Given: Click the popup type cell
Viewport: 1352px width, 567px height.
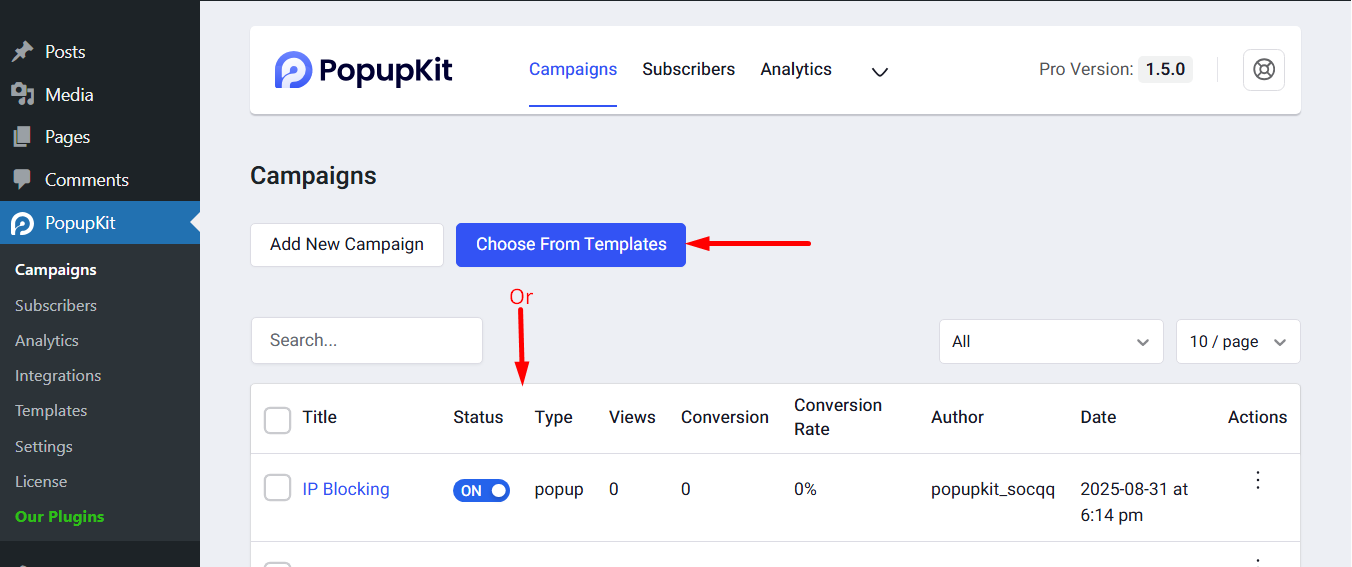Looking at the screenshot, I should click(559, 490).
